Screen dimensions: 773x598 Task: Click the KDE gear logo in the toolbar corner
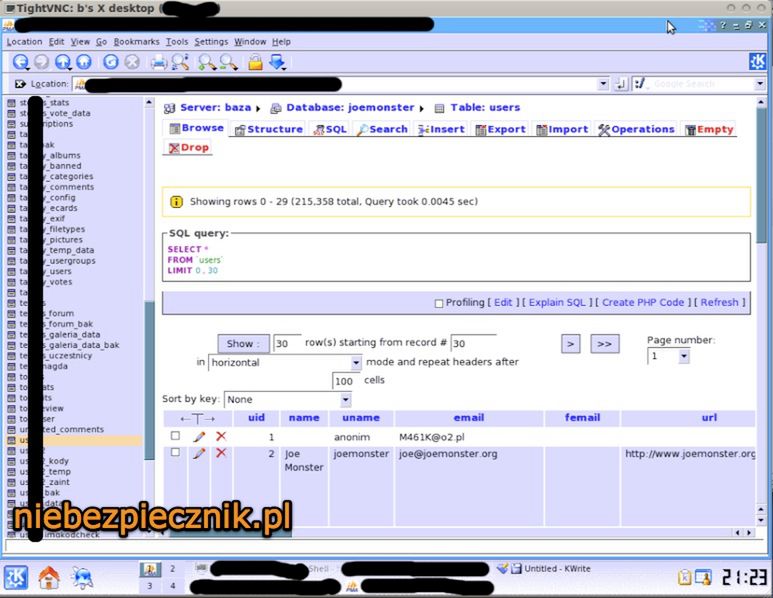pos(757,61)
